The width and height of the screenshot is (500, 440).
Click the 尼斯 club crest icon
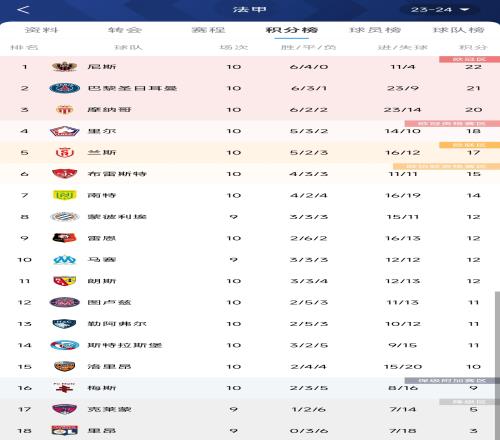click(x=65, y=67)
